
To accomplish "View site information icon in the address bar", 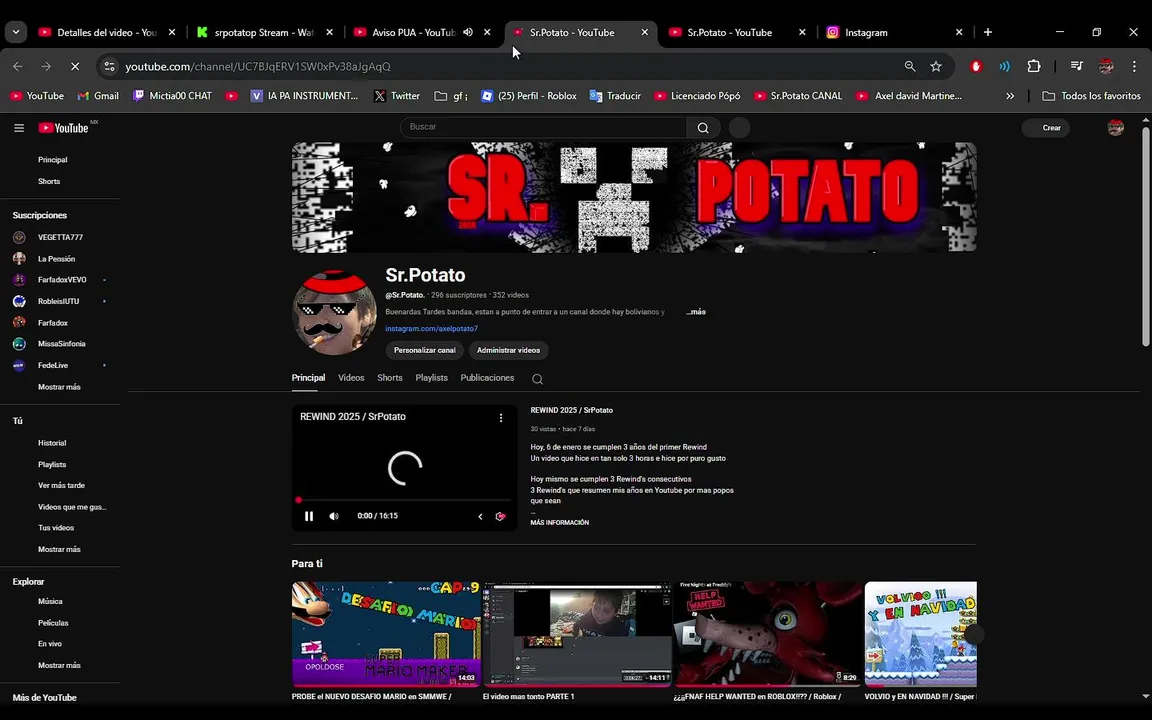I will [x=109, y=66].
